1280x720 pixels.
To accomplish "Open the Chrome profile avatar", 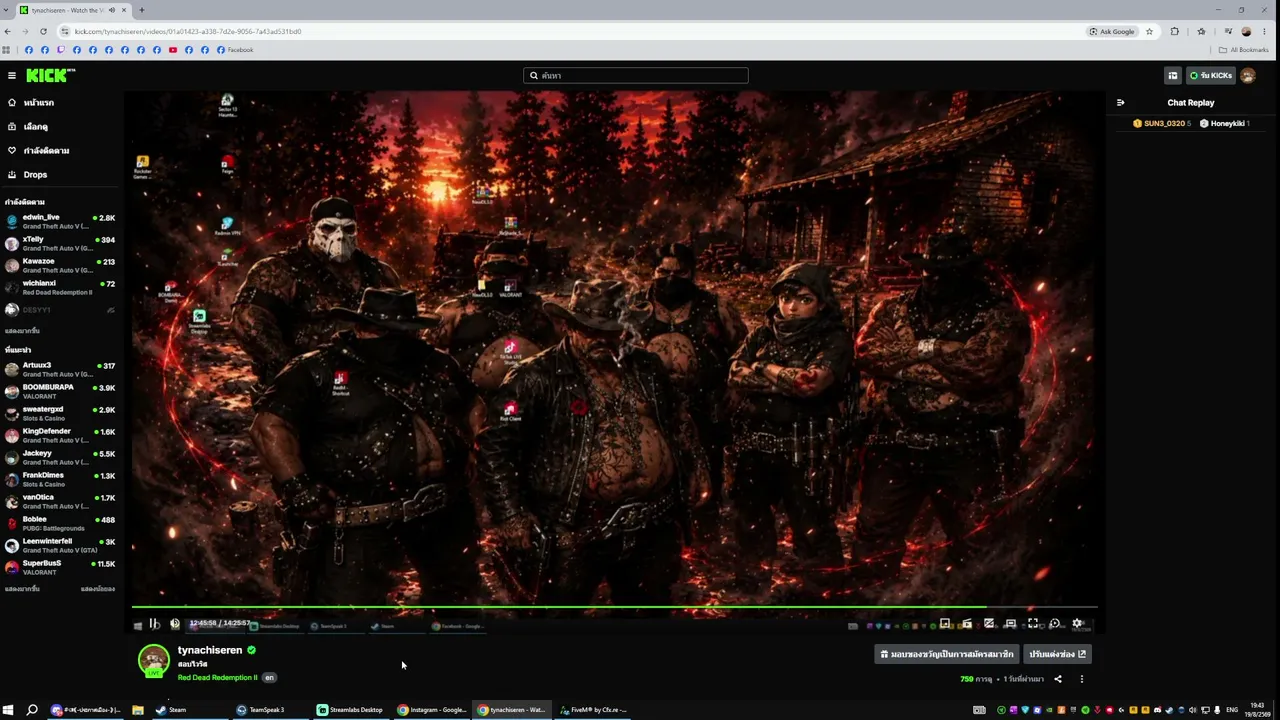I will 1246,31.
